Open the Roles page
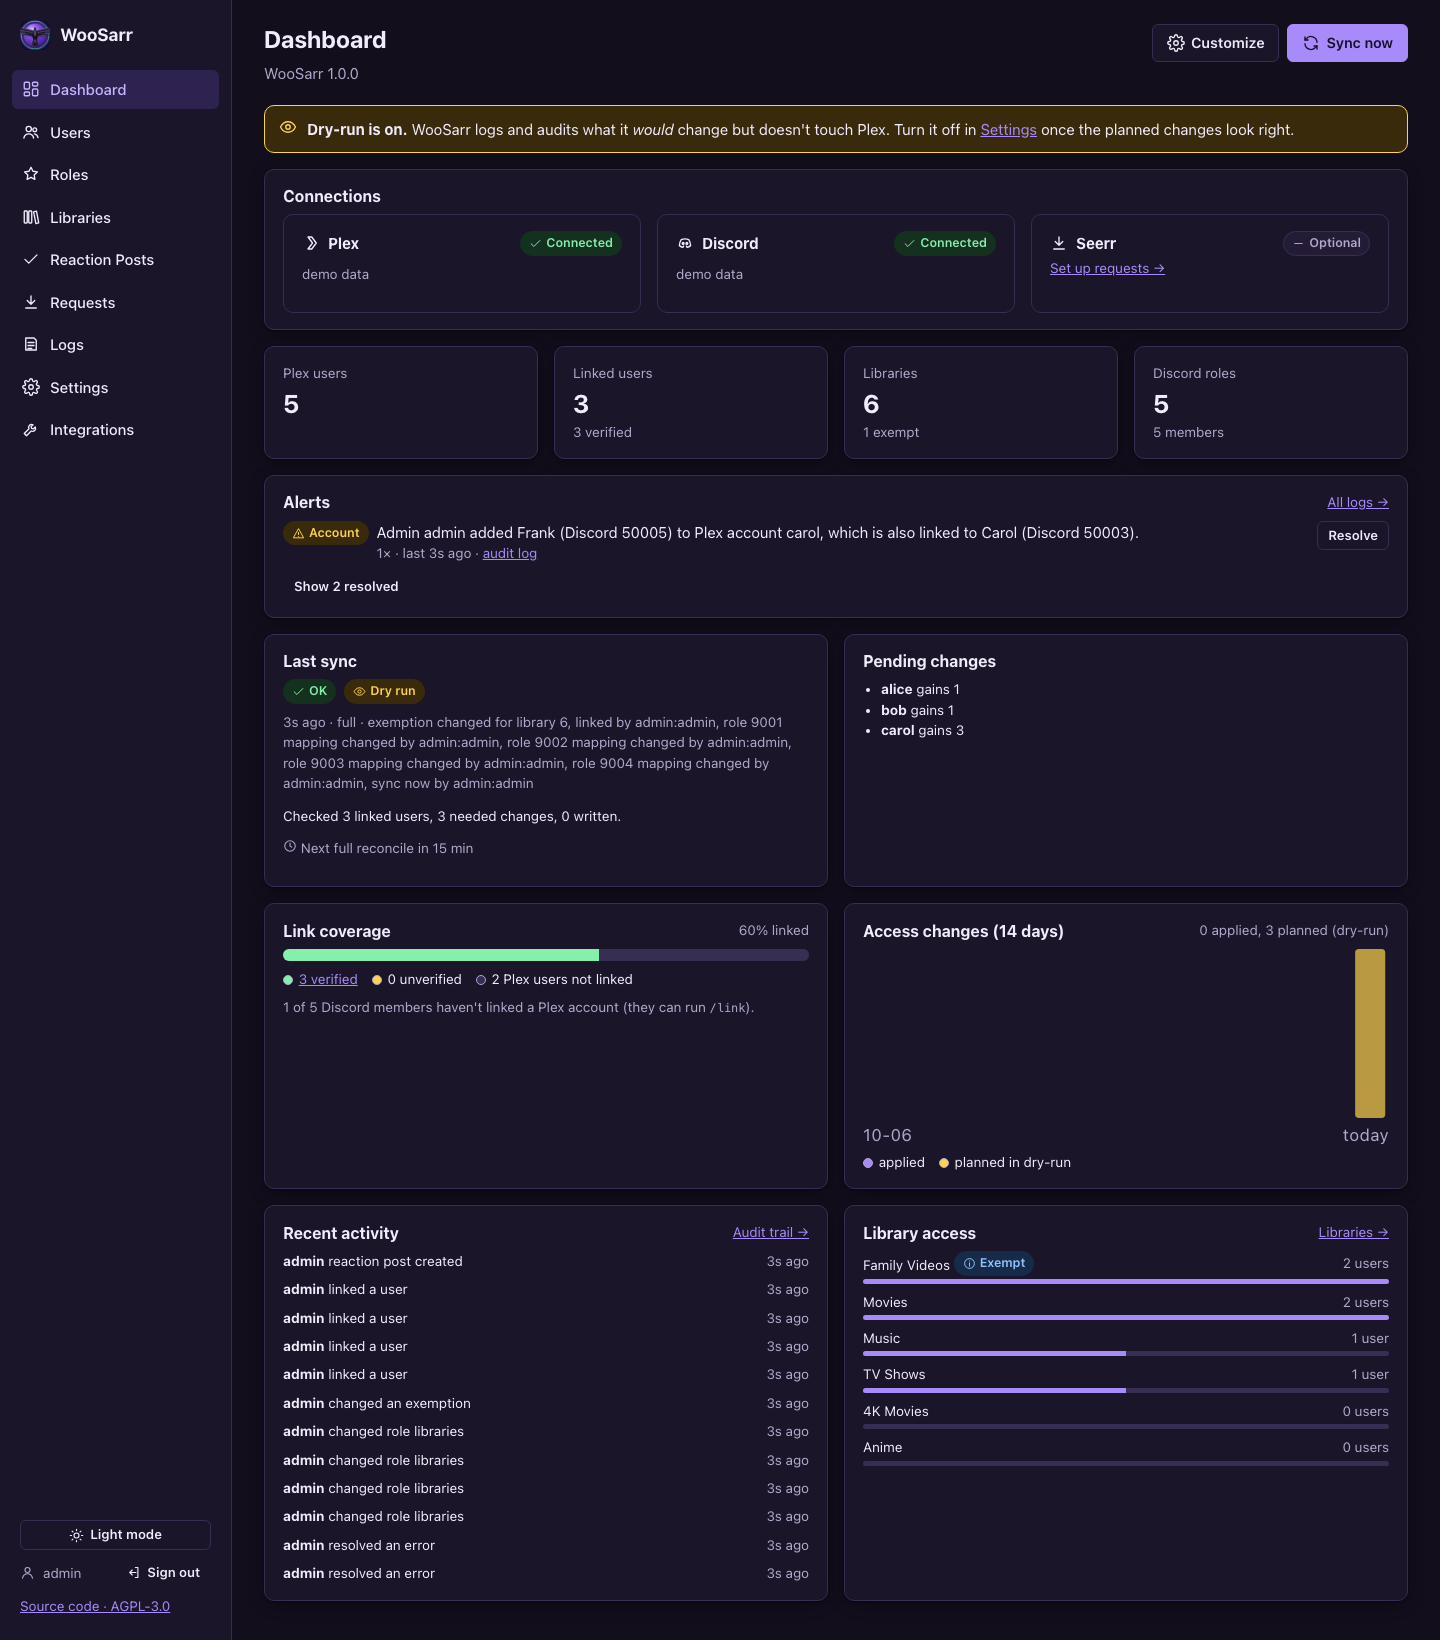Image resolution: width=1440 pixels, height=1640 pixels. [x=115, y=174]
